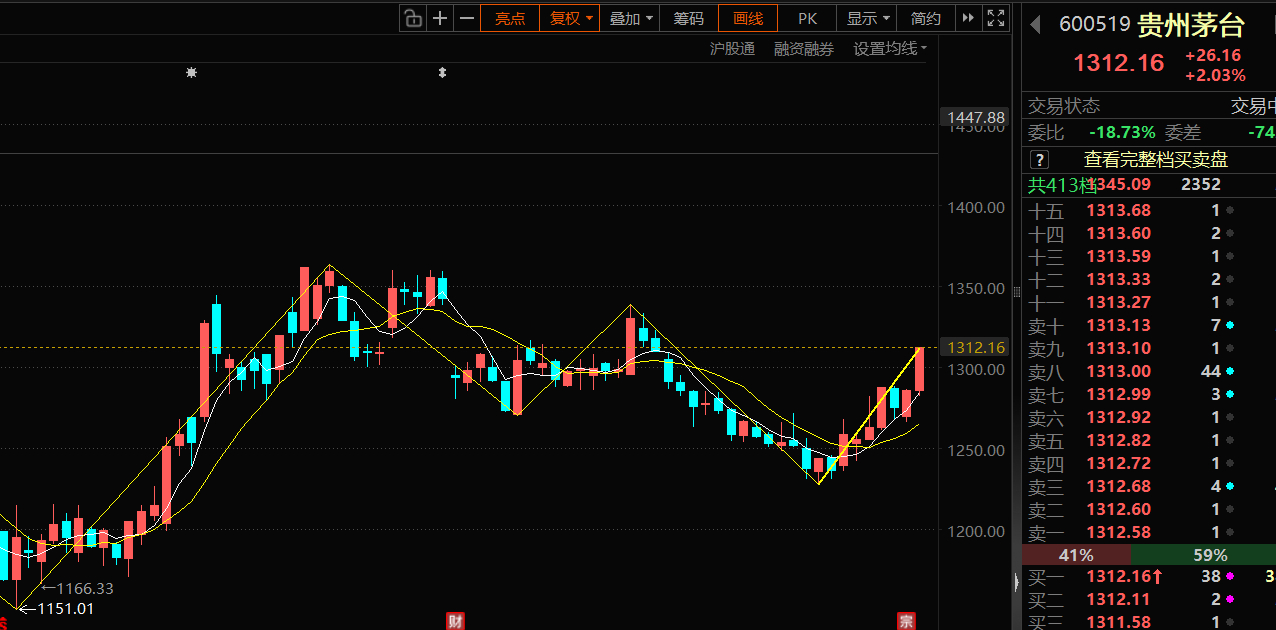Click the stock name 贵州茅台

[1191, 25]
